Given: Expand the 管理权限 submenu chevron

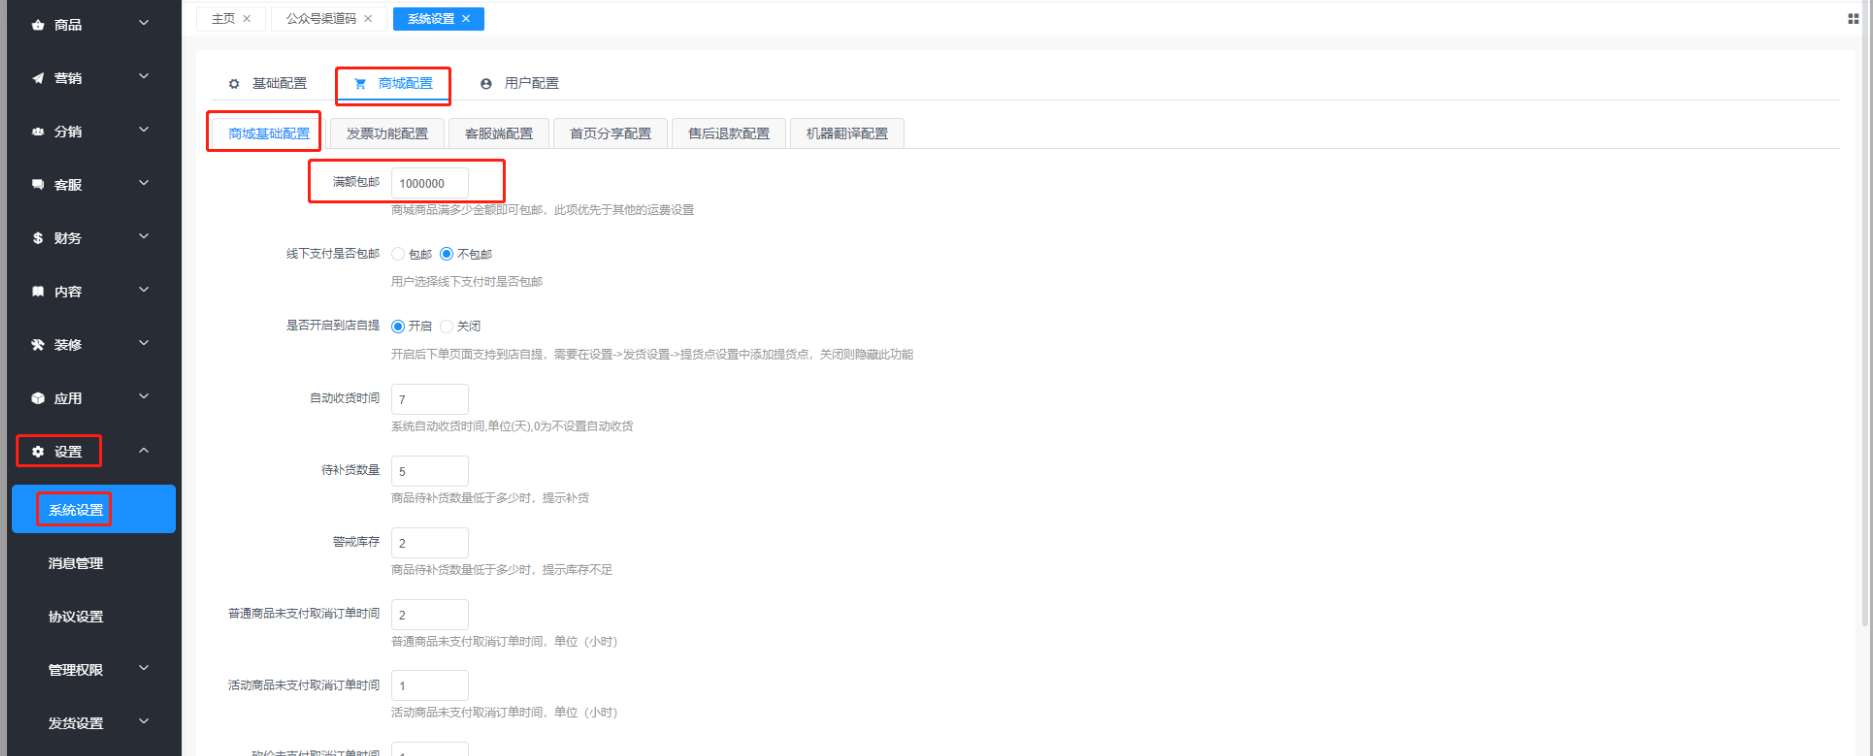Looking at the screenshot, I should pyautogui.click(x=144, y=668).
